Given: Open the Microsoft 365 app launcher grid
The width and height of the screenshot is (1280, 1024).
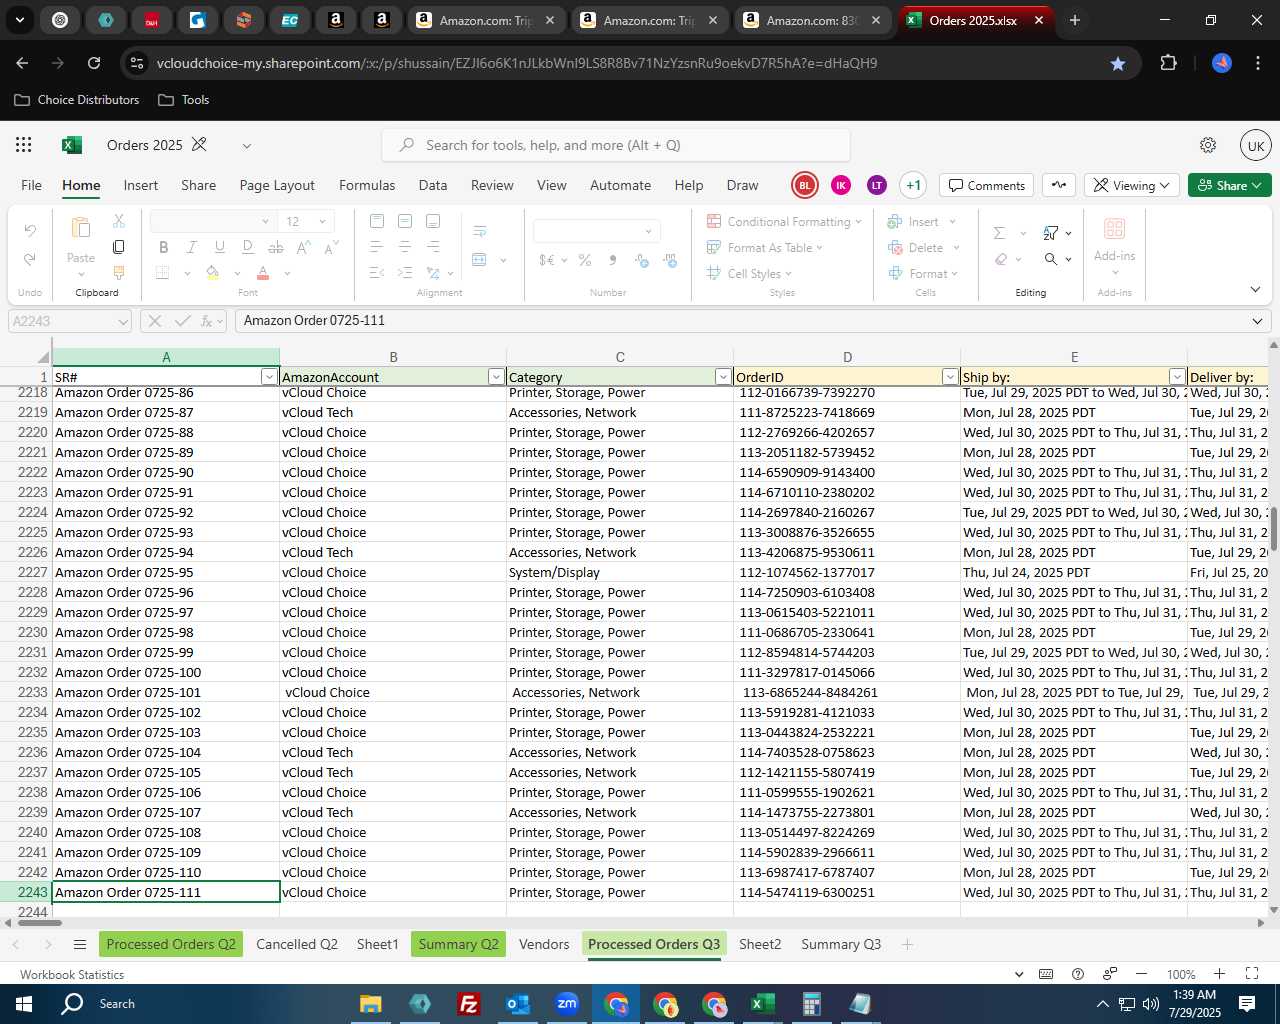Looking at the screenshot, I should (24, 145).
